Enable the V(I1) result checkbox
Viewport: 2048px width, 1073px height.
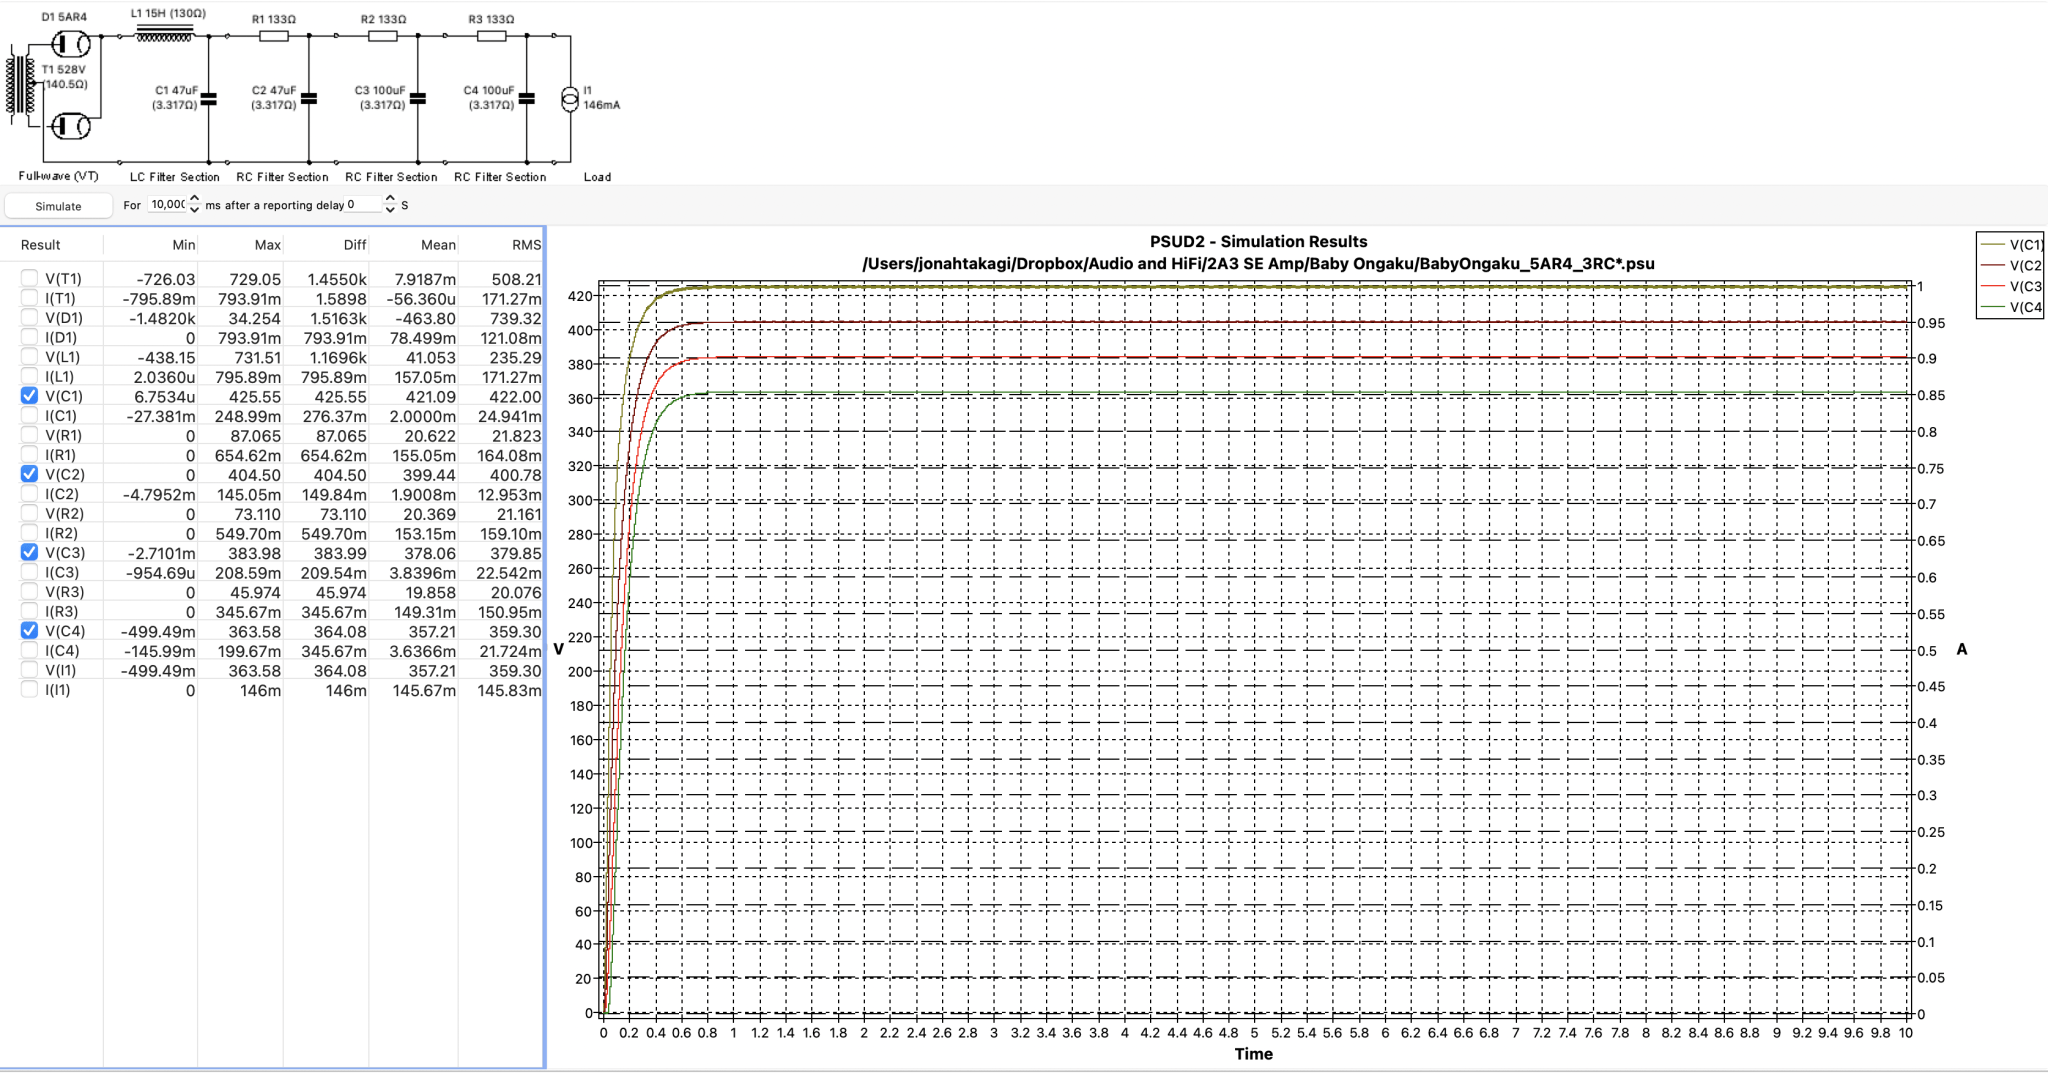29,670
